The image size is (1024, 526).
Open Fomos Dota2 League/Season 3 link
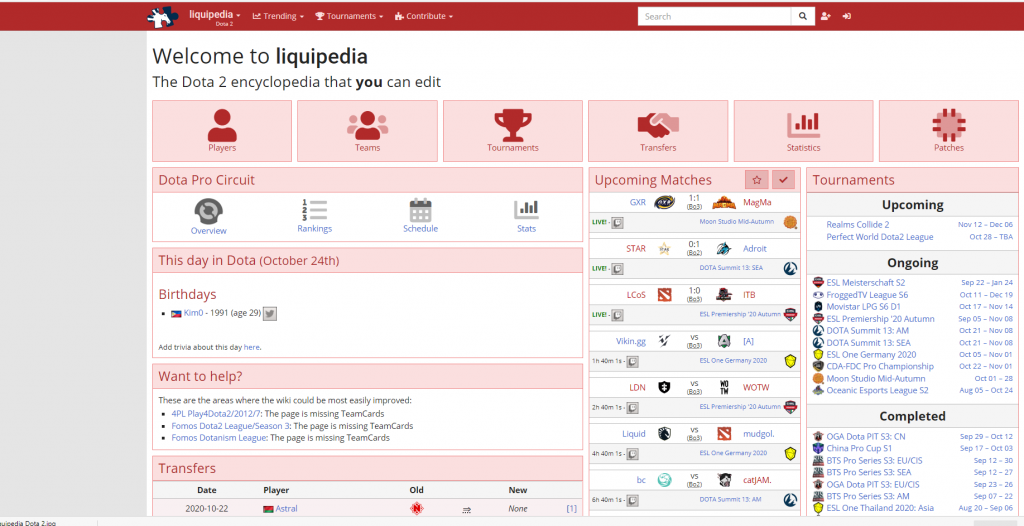[x=231, y=426]
